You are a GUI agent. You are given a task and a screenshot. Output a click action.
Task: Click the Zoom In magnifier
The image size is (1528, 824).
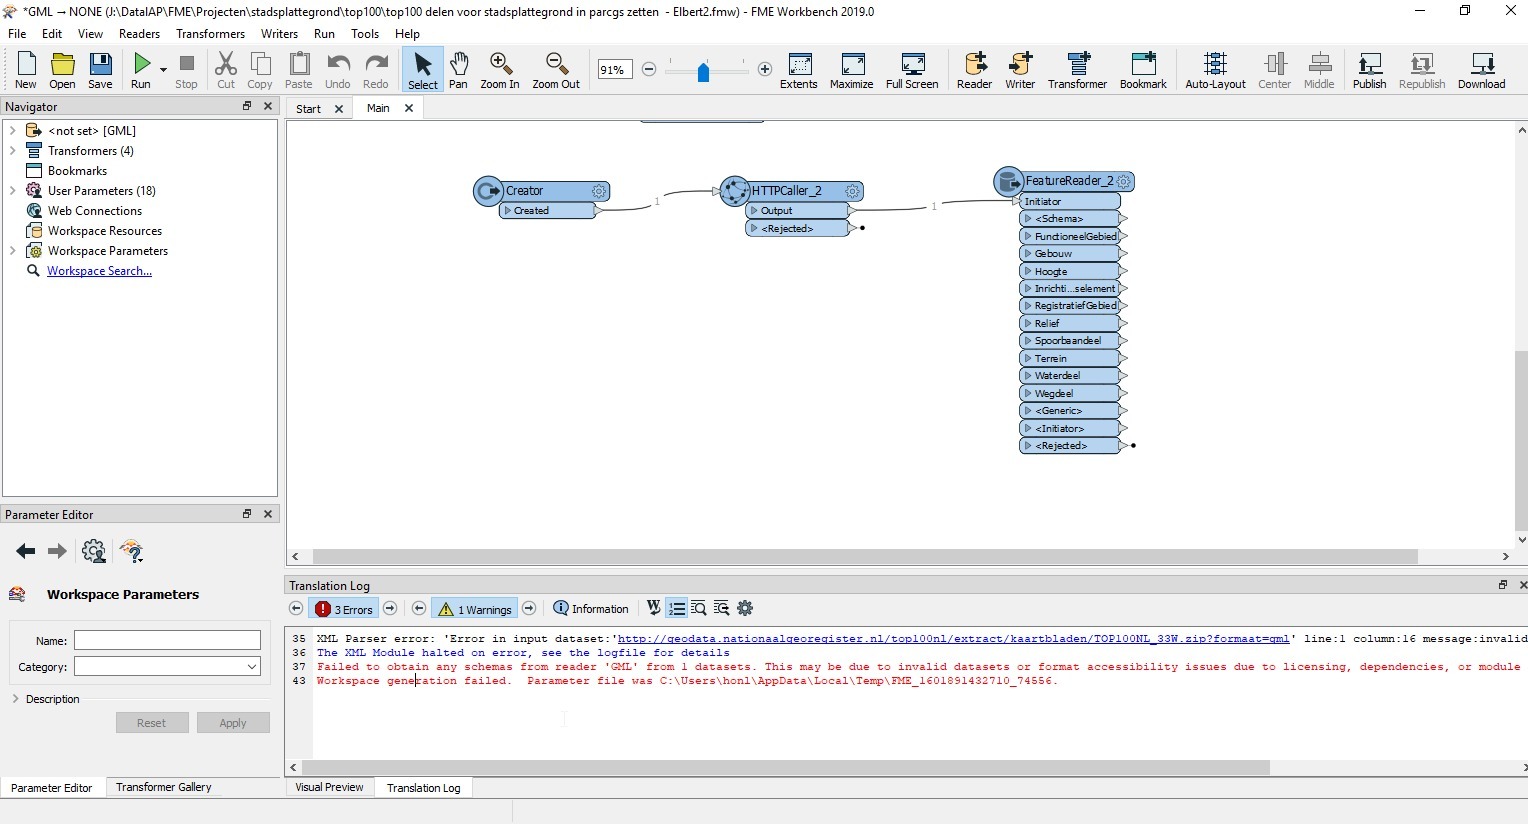pyautogui.click(x=500, y=70)
